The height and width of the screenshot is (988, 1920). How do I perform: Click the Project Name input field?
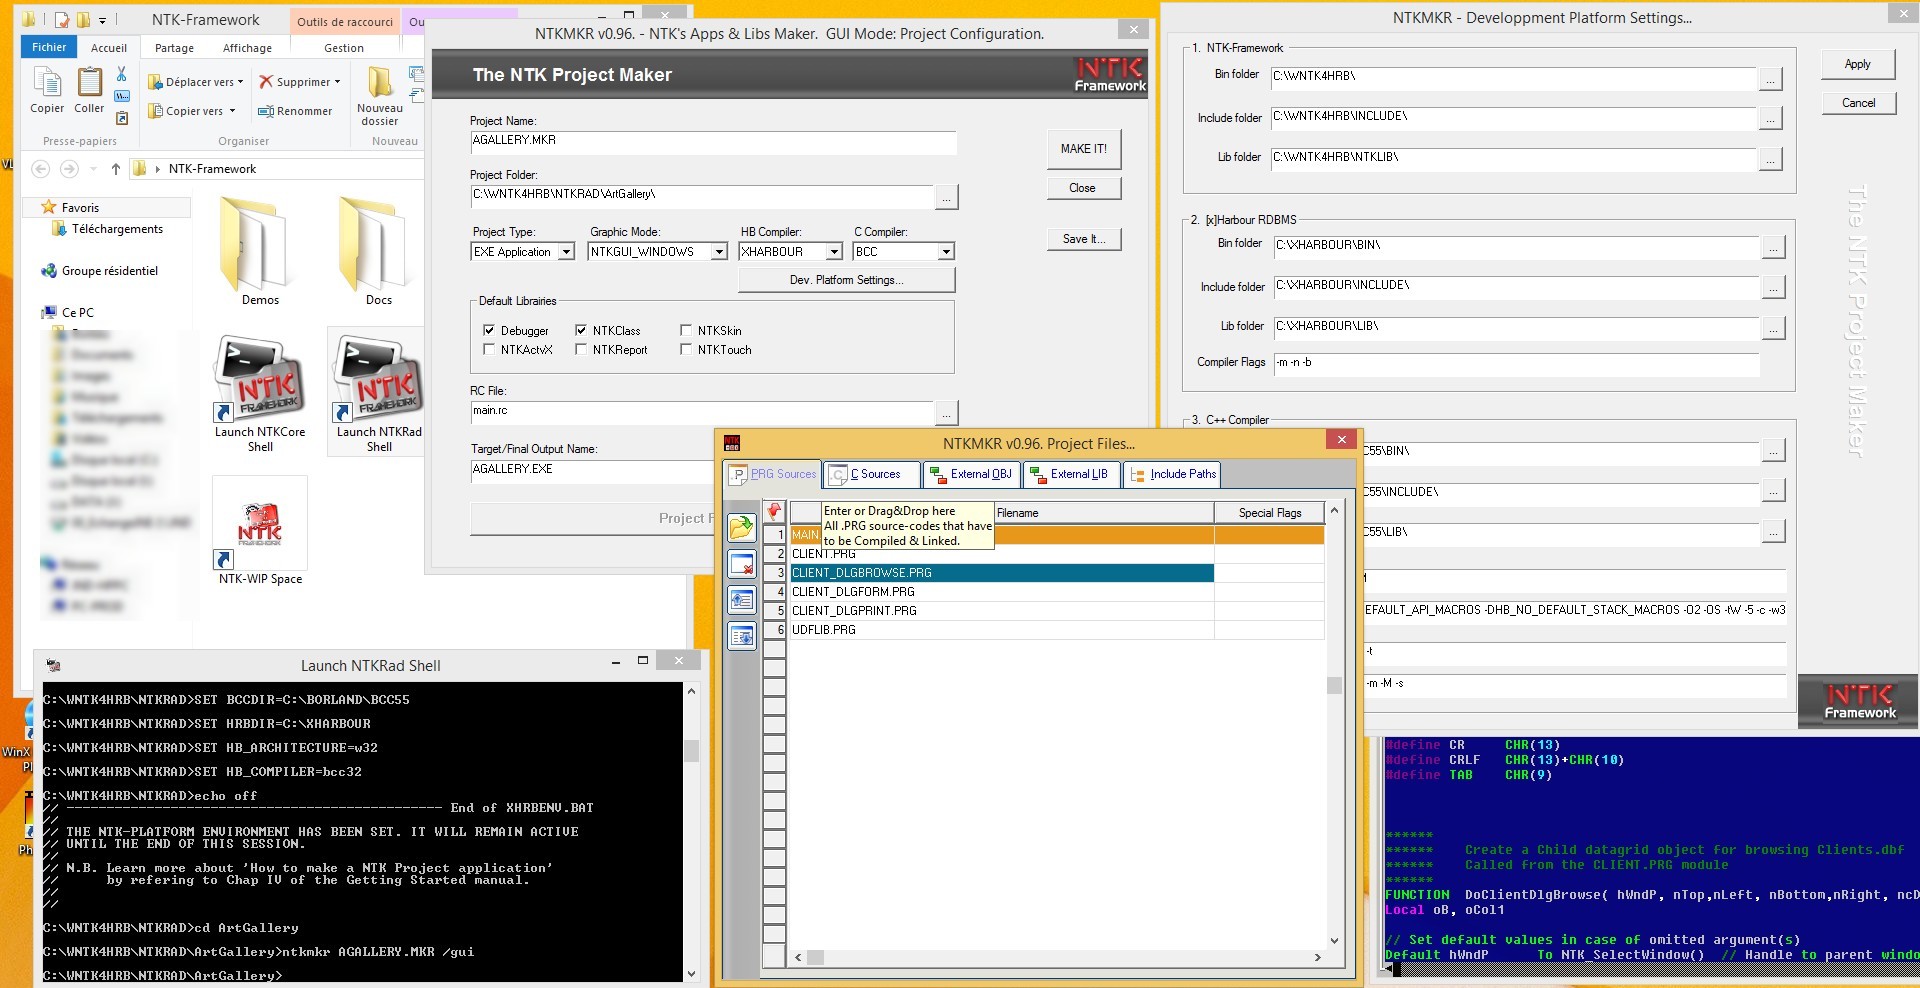713,142
